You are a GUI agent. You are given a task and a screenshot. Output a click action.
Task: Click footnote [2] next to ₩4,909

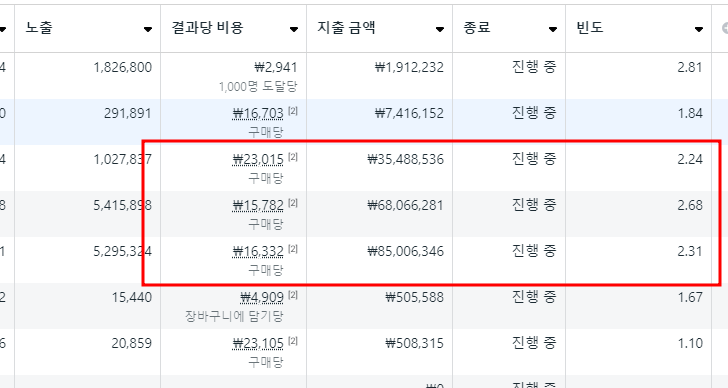tap(292, 294)
